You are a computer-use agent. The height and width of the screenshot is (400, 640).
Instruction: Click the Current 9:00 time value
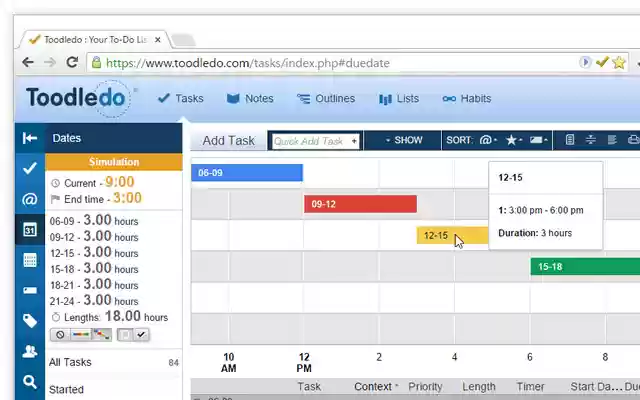[x=120, y=182]
